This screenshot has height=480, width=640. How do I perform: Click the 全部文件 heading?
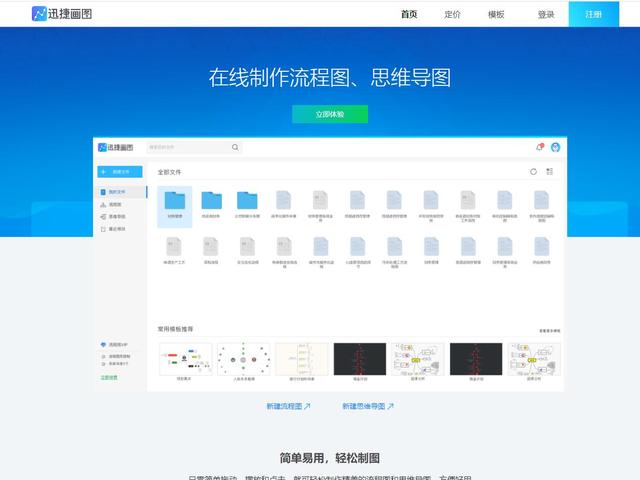[169, 172]
